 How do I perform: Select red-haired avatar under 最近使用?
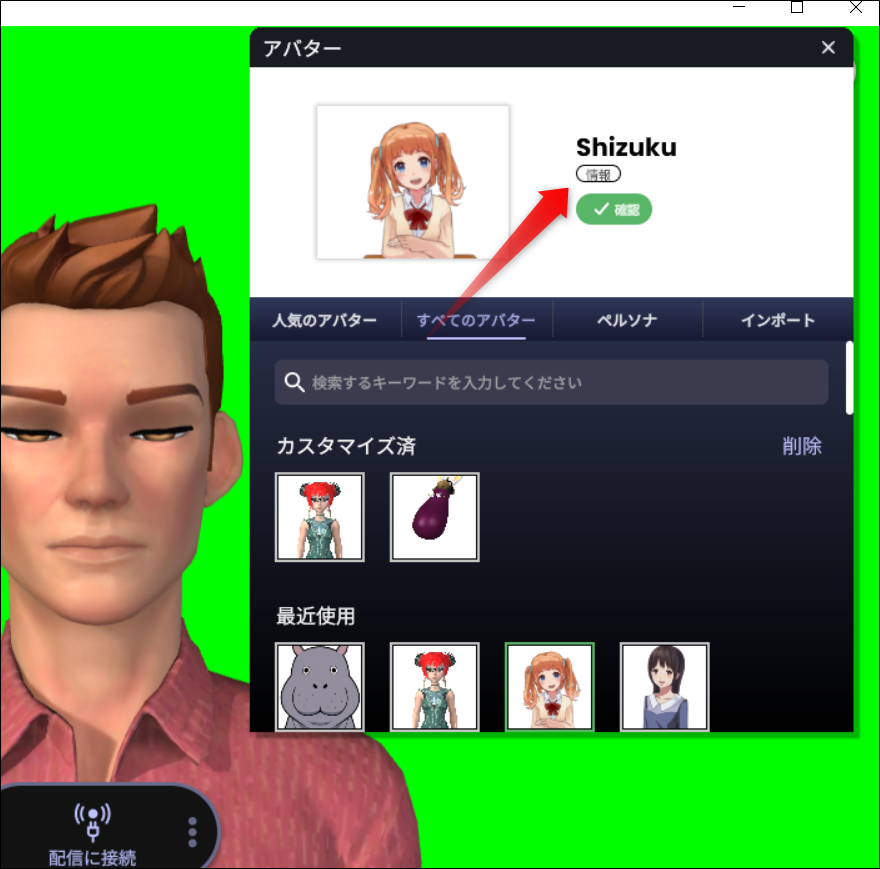coord(434,687)
